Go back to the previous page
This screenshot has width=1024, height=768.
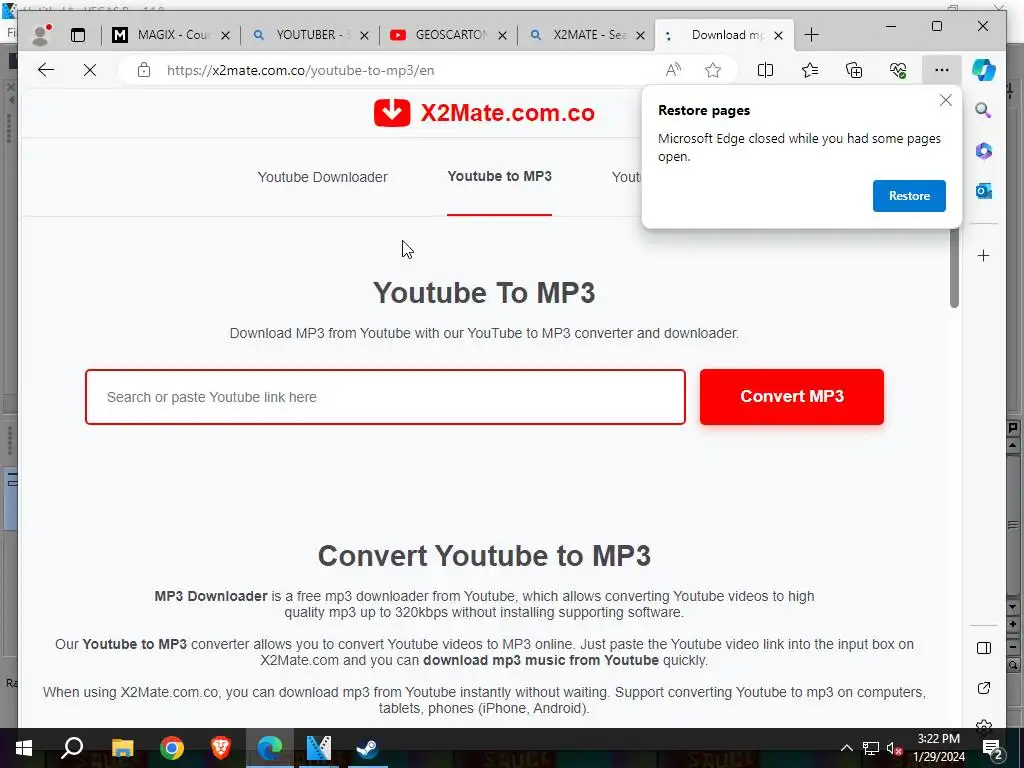click(x=46, y=70)
